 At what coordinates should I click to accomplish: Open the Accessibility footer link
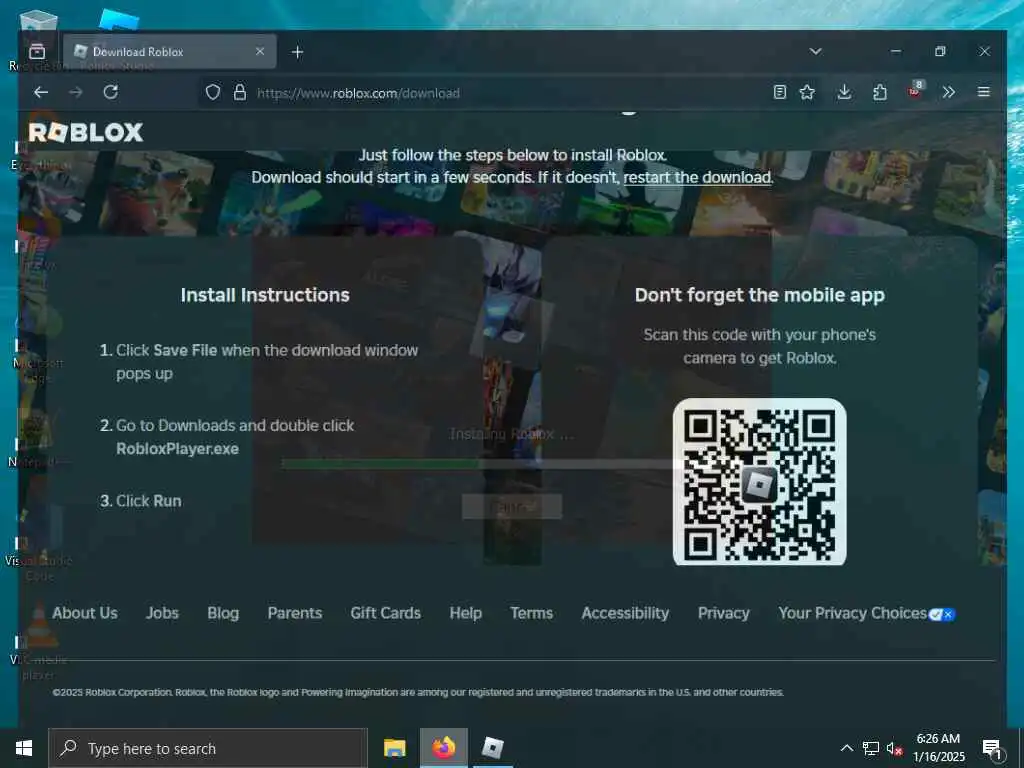625,613
